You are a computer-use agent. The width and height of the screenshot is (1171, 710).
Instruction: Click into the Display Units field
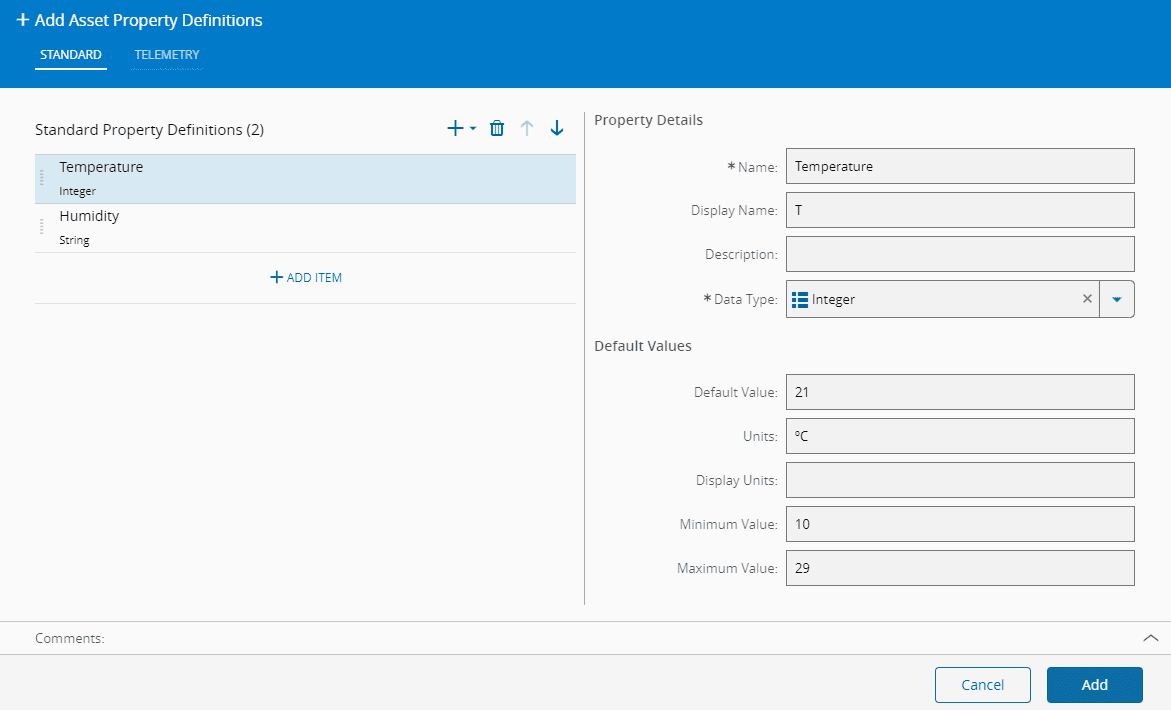(x=960, y=480)
